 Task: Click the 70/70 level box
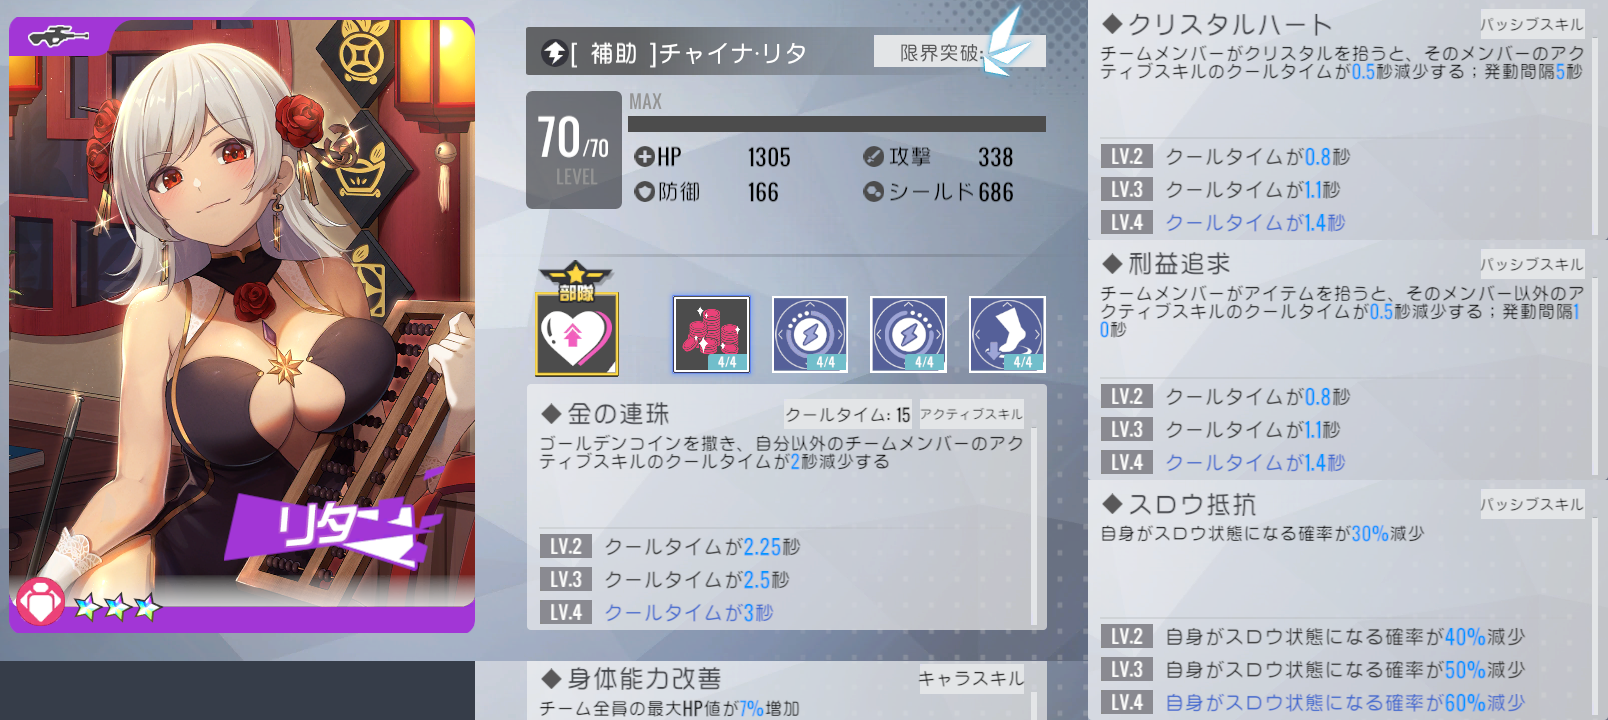click(574, 150)
